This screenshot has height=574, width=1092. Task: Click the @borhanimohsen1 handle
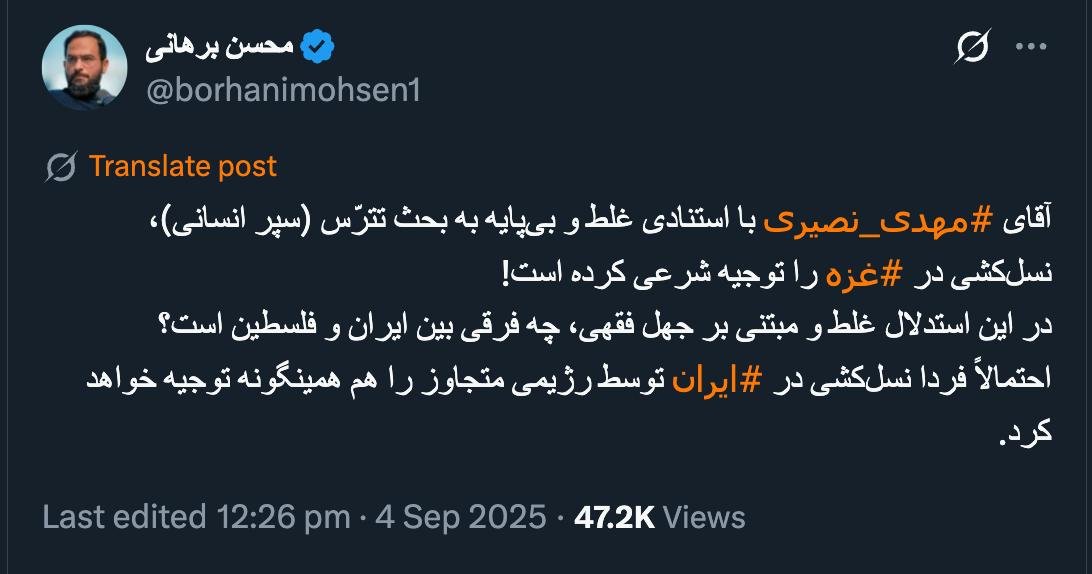[x=283, y=91]
